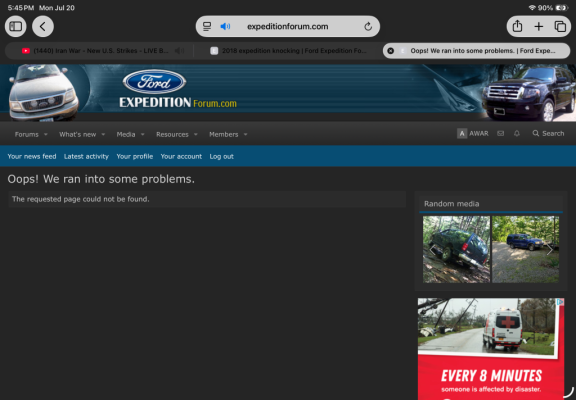Close the 'Oops! We ran into some problems' tab

point(390,51)
